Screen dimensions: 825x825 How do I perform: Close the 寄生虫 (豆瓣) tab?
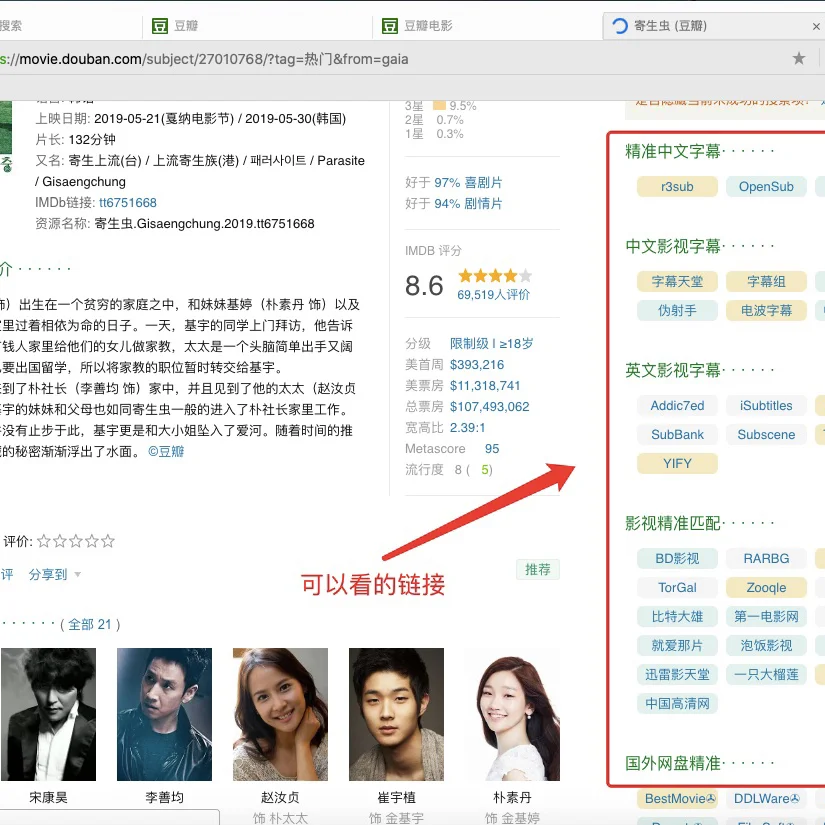(816, 26)
